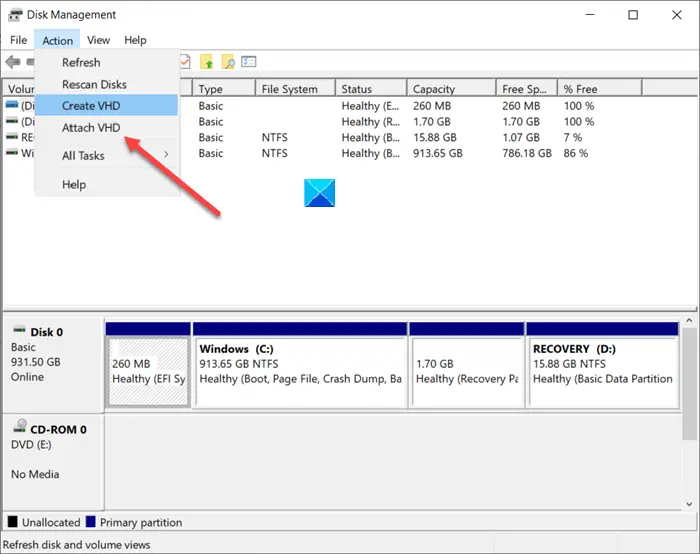Close the open Action menu via its header
Screen dimensions: 700x554
point(58,40)
